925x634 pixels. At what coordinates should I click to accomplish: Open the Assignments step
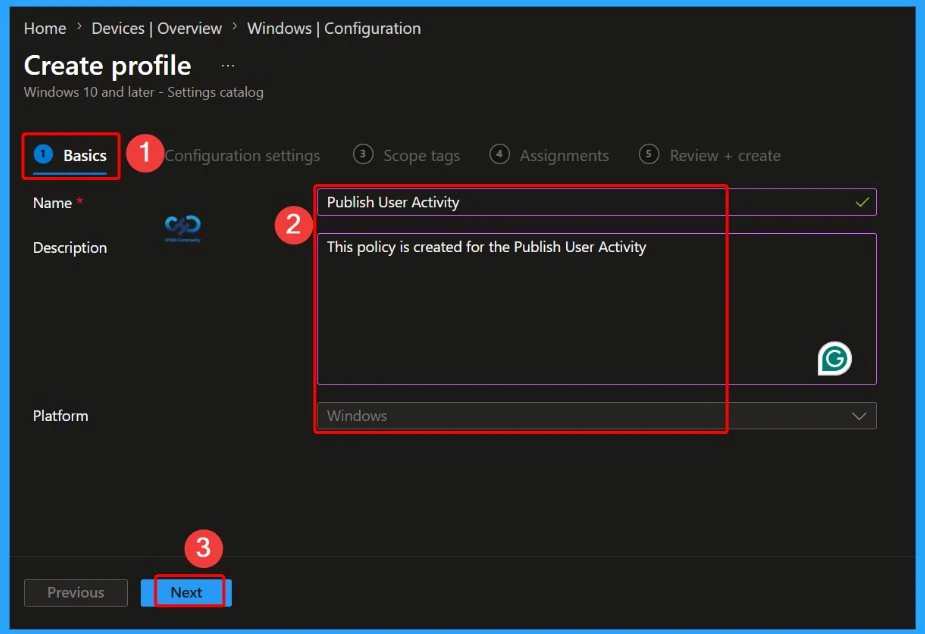549,156
